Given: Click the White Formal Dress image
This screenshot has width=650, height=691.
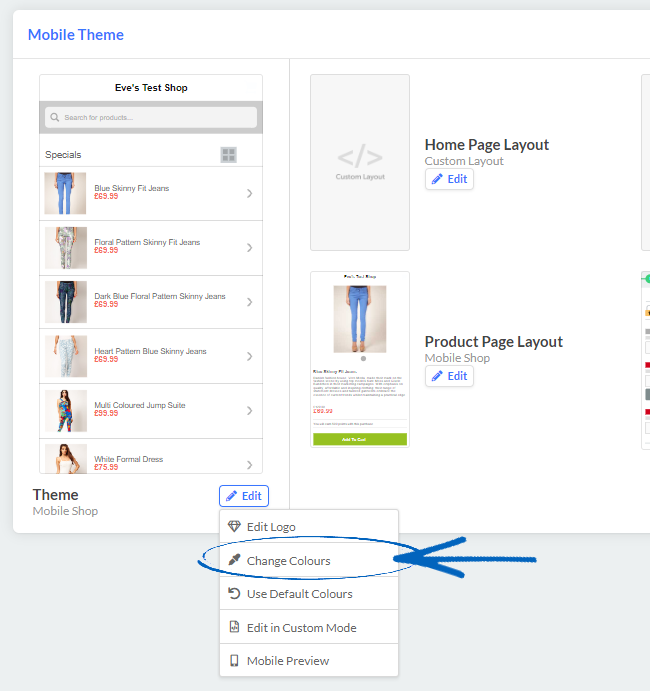Looking at the screenshot, I should (66, 459).
